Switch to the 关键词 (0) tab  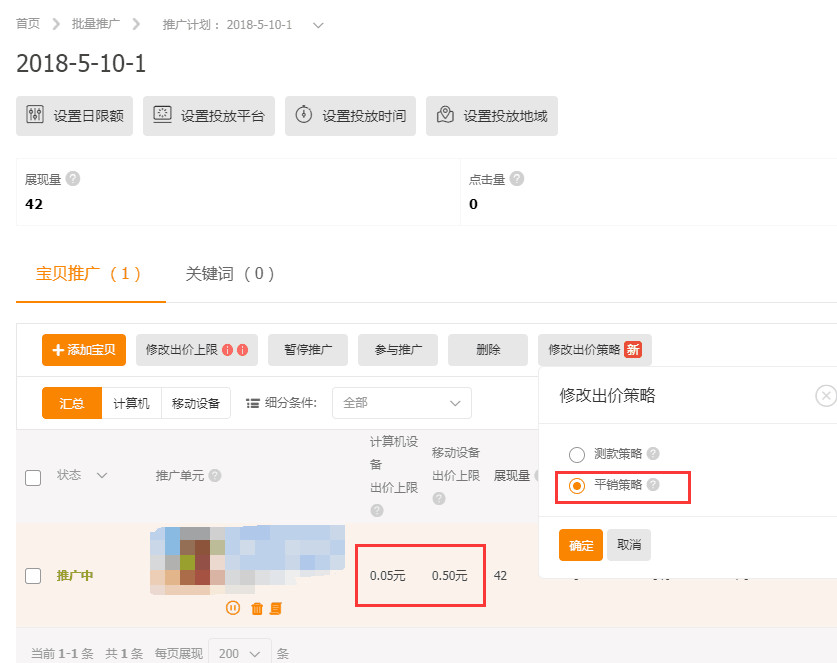230,274
